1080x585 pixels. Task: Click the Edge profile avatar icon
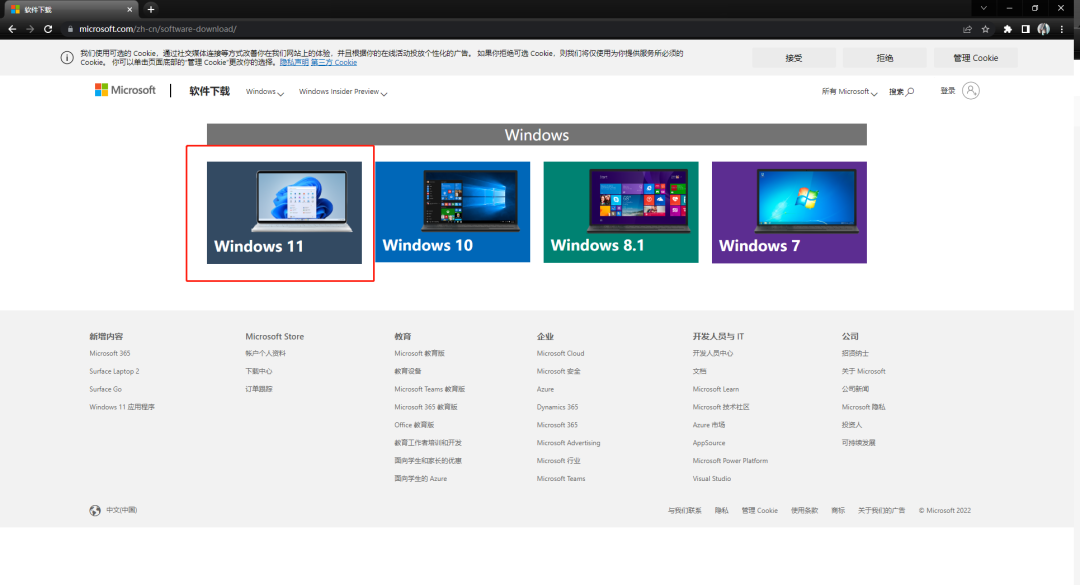coord(1043,28)
